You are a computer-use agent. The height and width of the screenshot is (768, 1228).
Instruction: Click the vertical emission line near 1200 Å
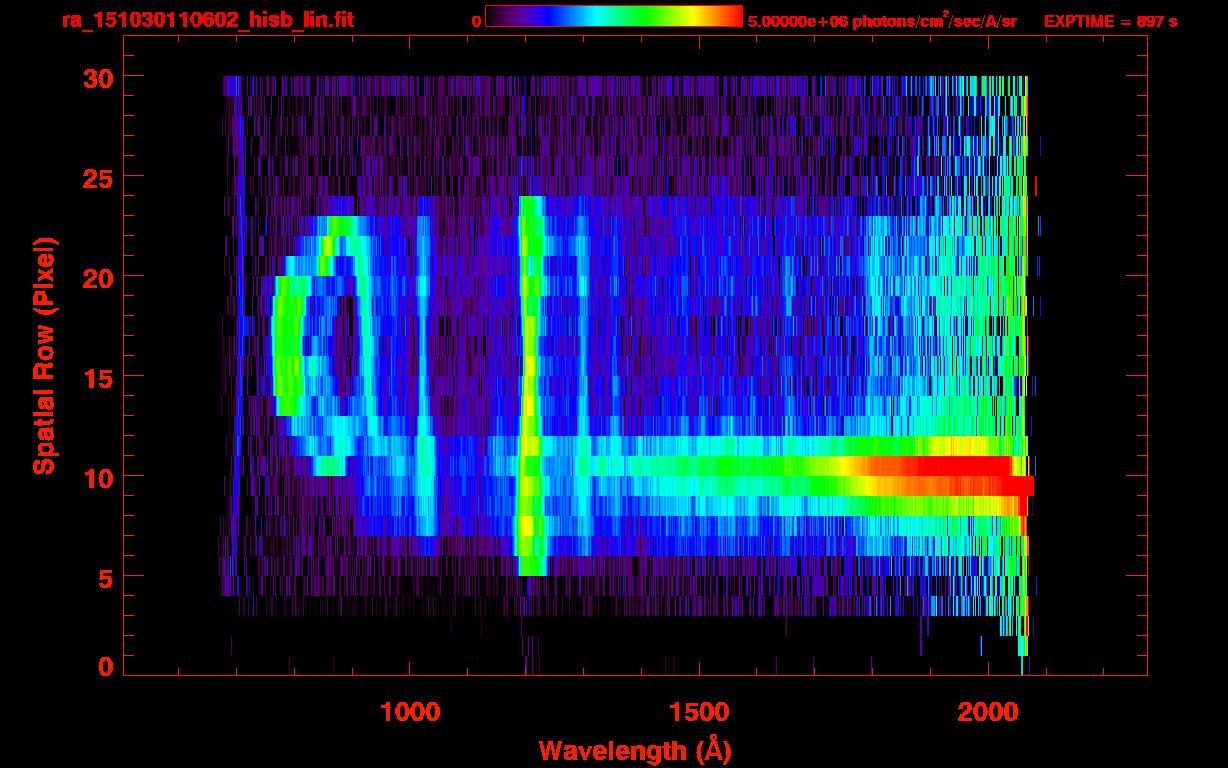[x=530, y=385]
